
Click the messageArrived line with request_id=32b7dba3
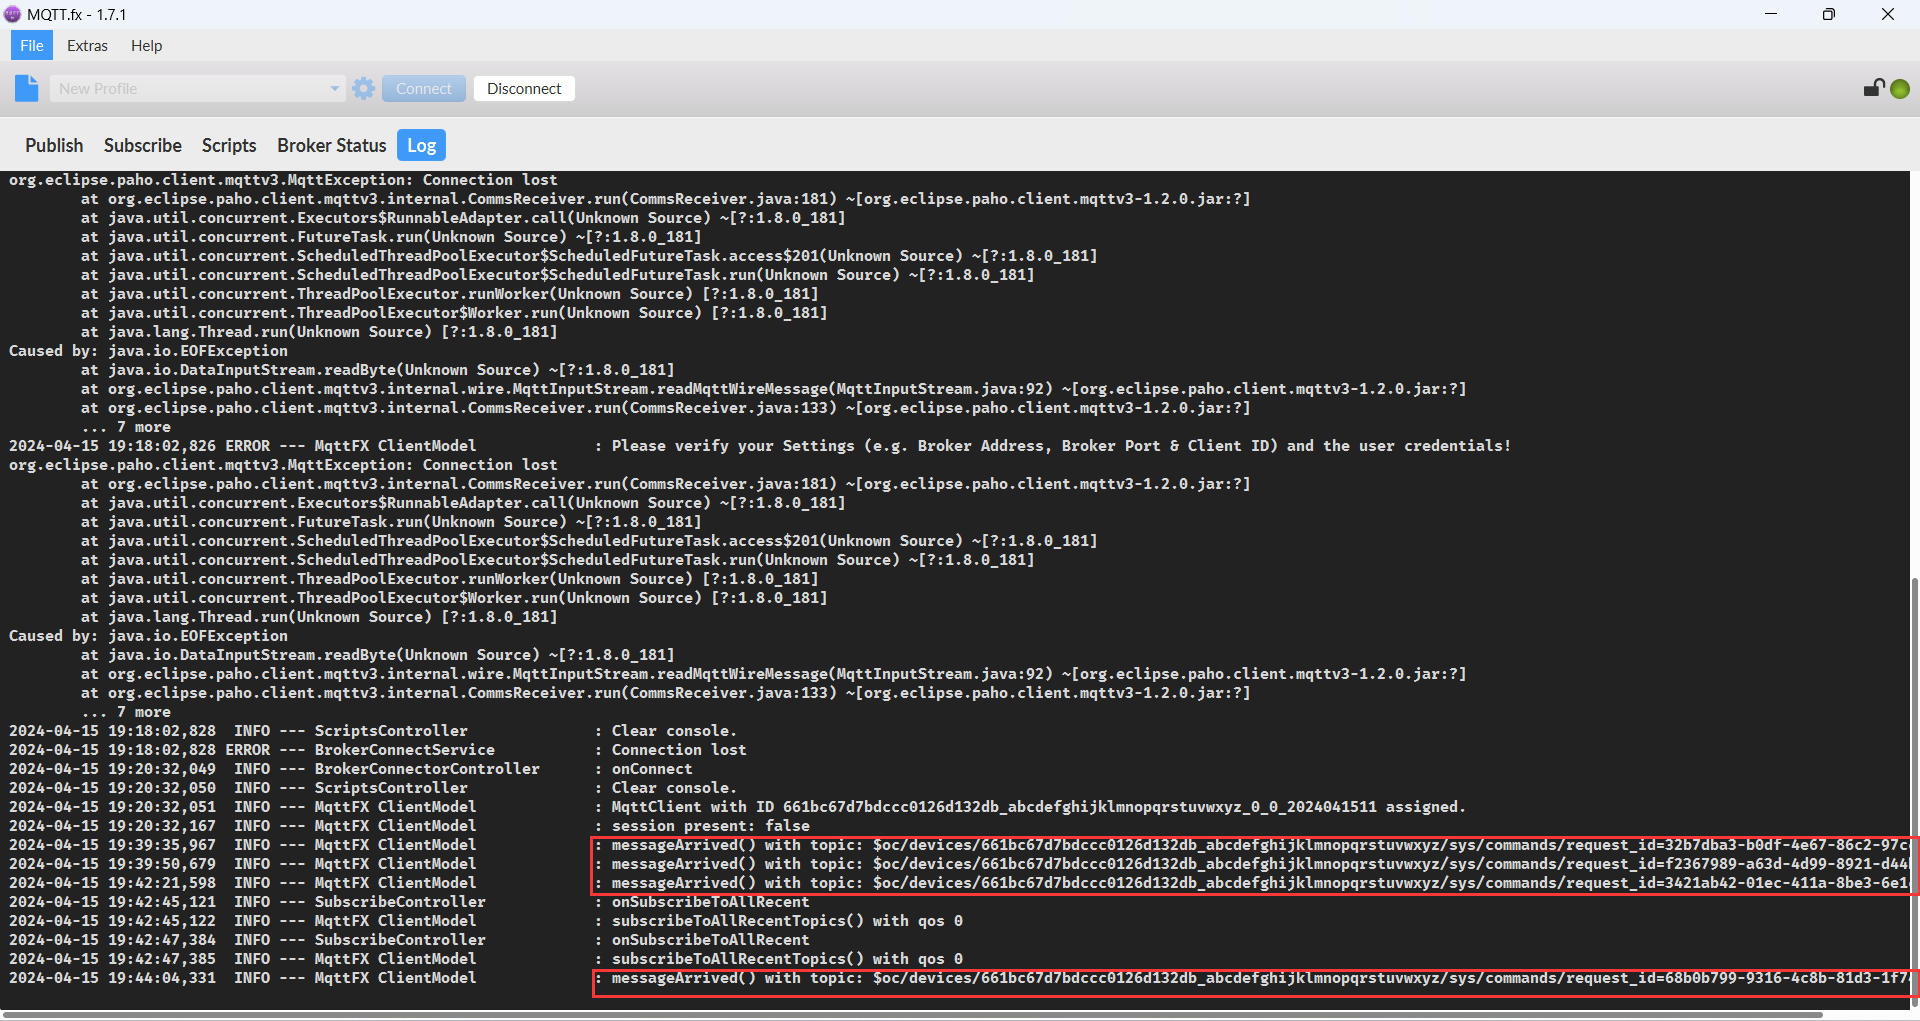(x=959, y=845)
